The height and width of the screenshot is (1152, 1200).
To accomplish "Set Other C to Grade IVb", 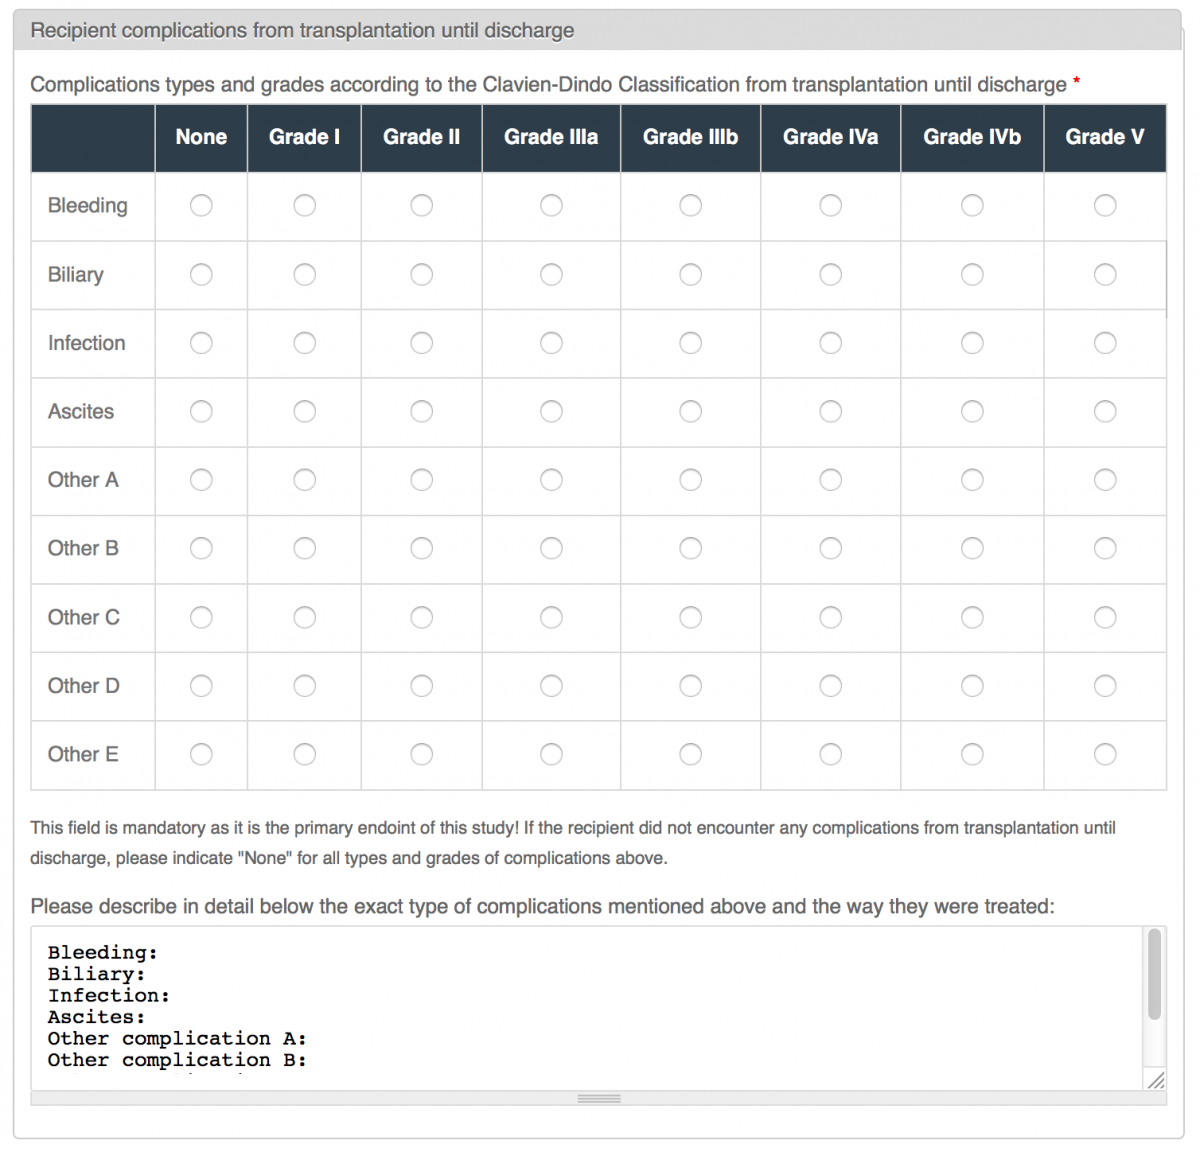I will coord(972,617).
